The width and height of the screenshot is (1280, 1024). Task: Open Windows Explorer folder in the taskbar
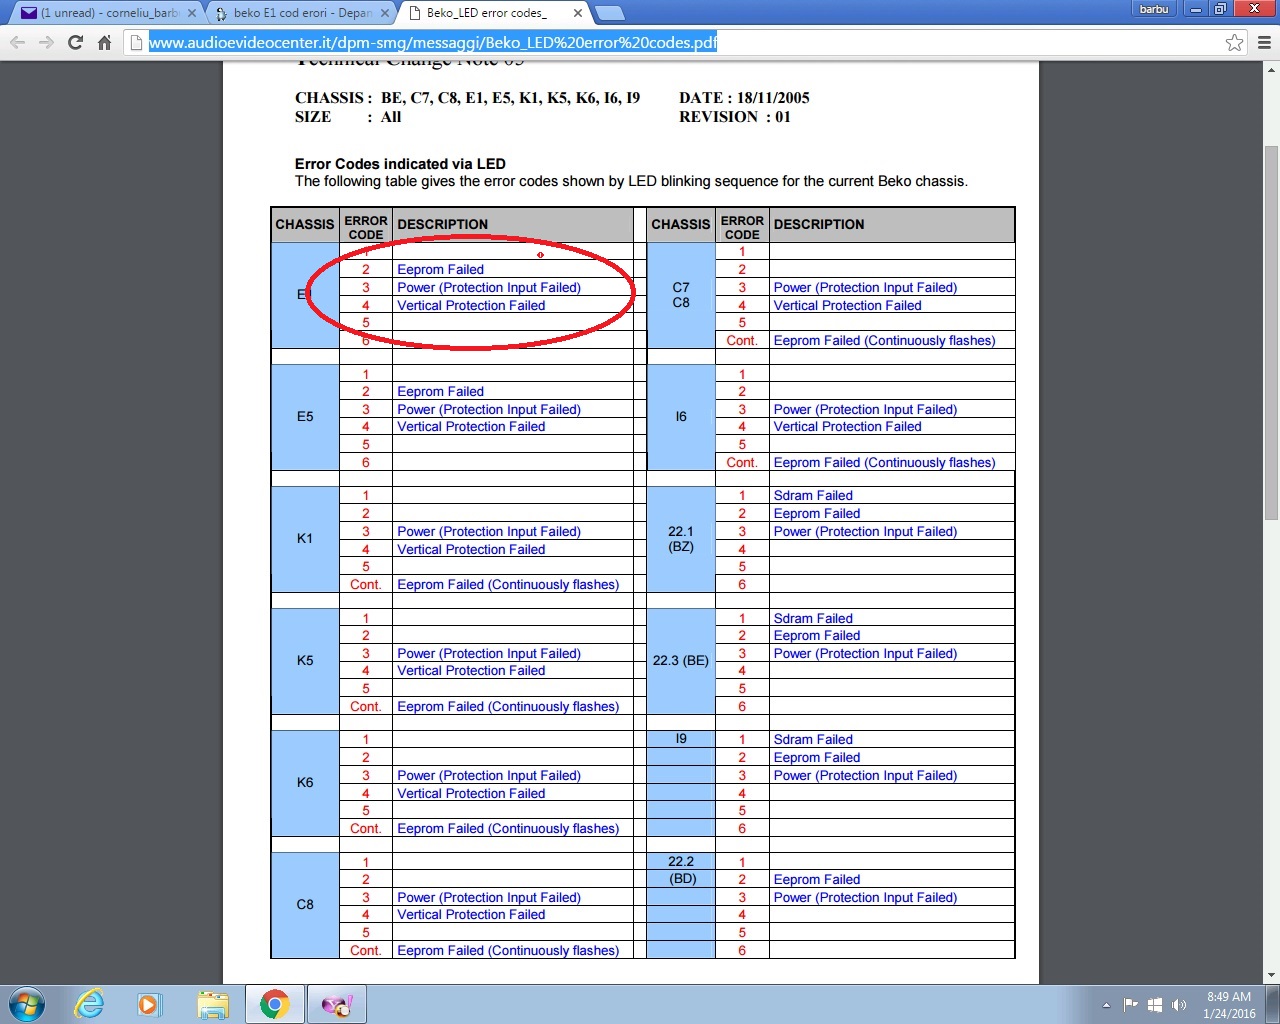point(212,1004)
